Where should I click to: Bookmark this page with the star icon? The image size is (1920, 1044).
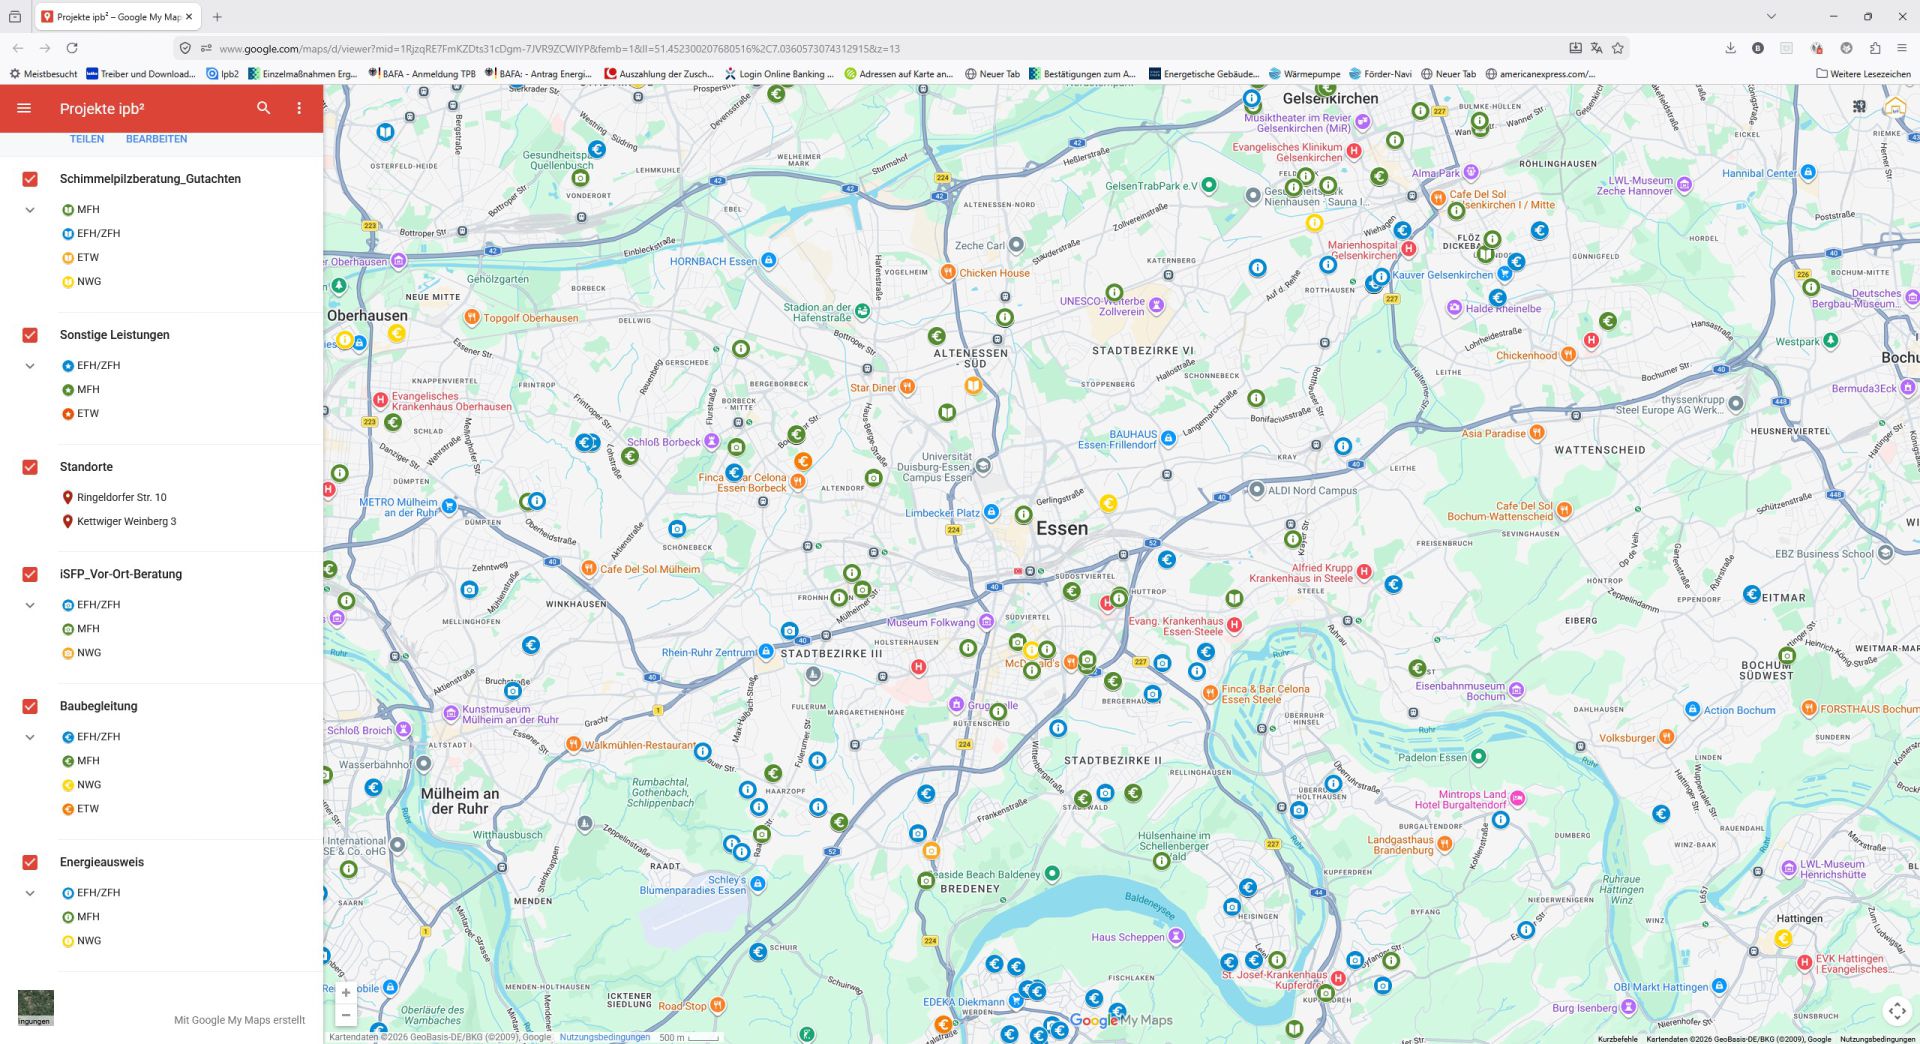pos(1617,48)
